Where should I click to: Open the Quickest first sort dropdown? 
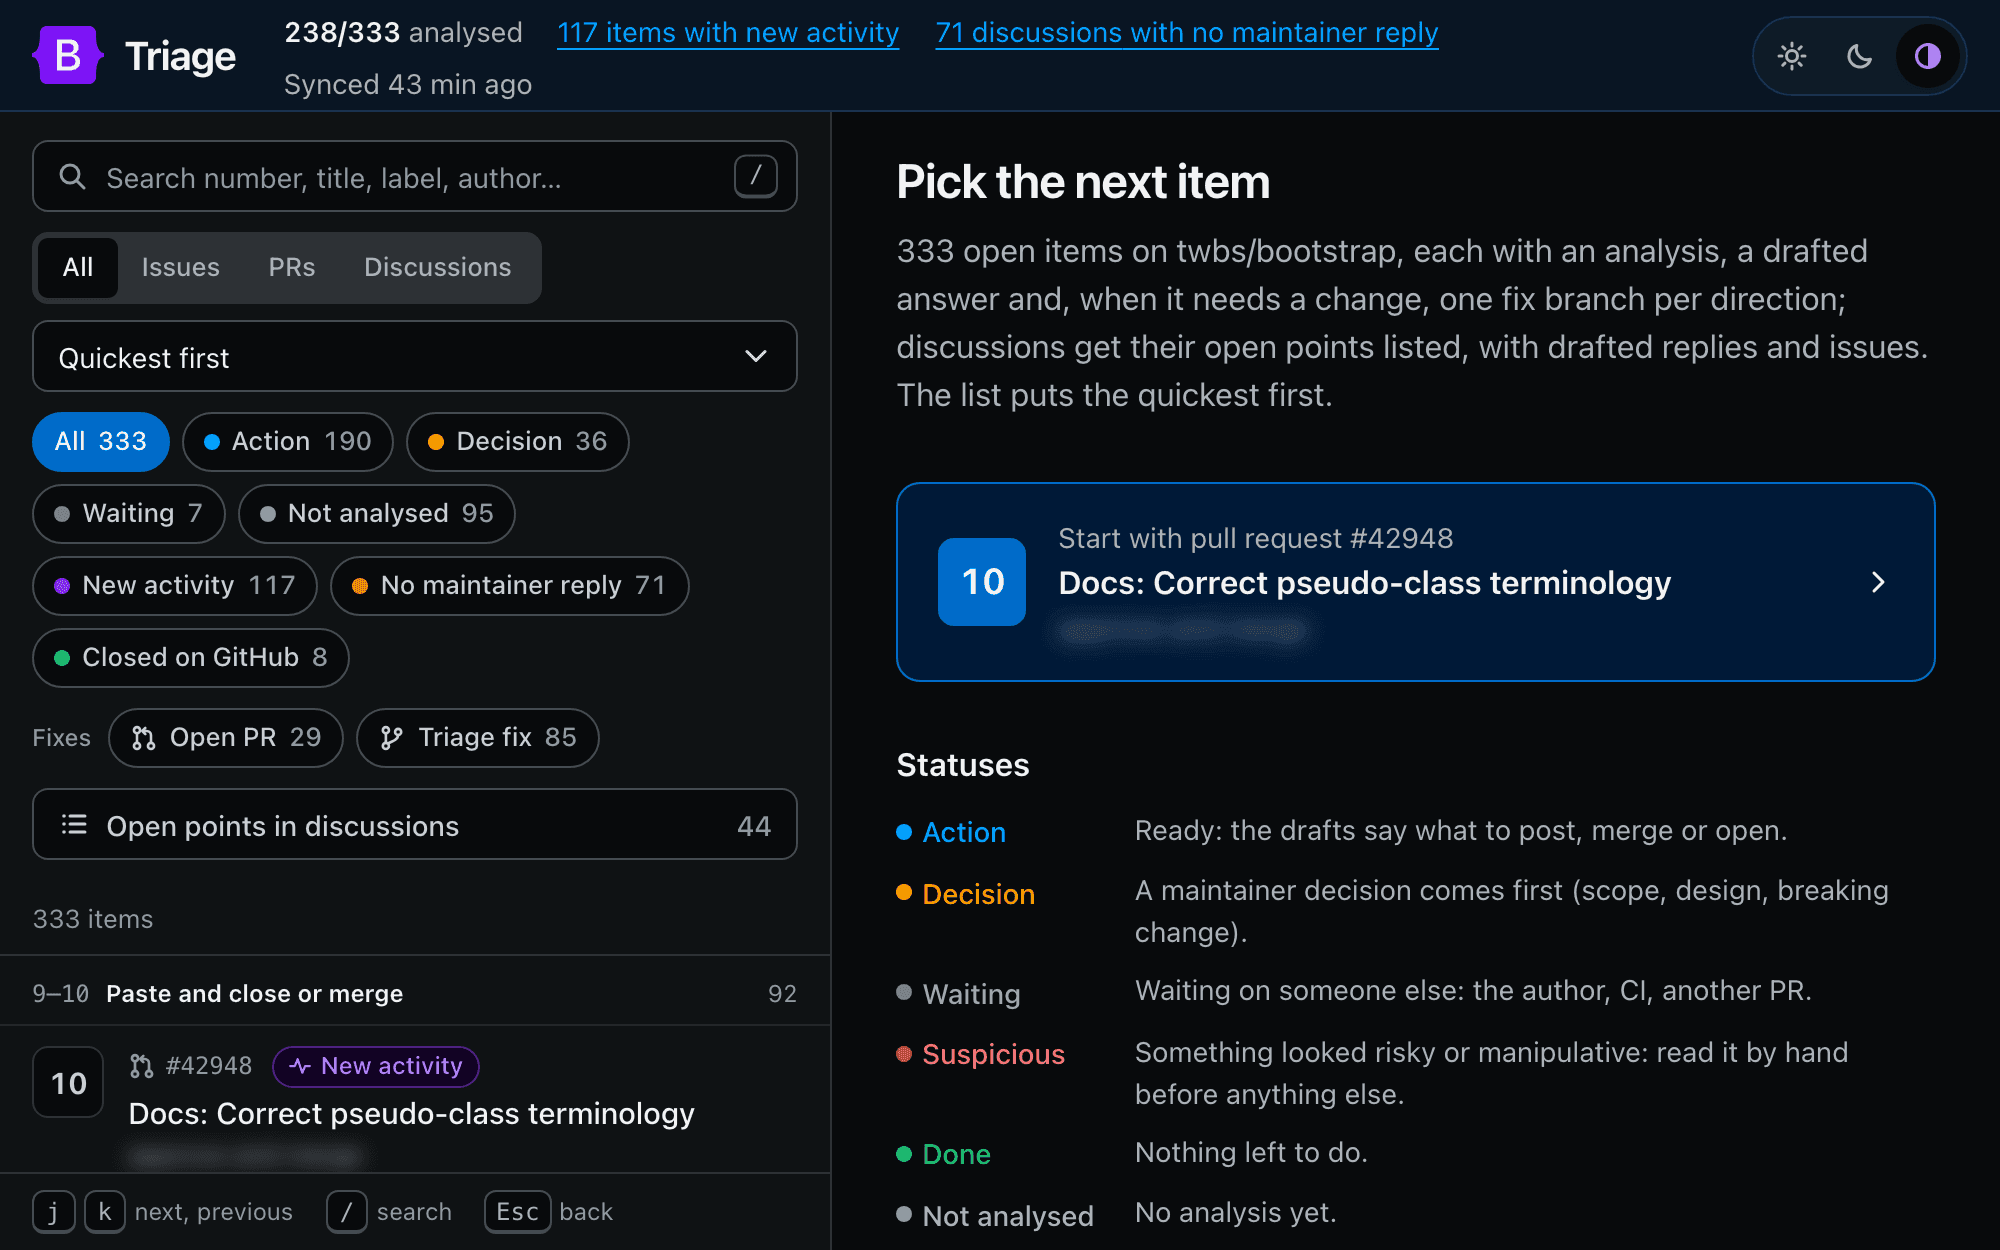point(415,357)
